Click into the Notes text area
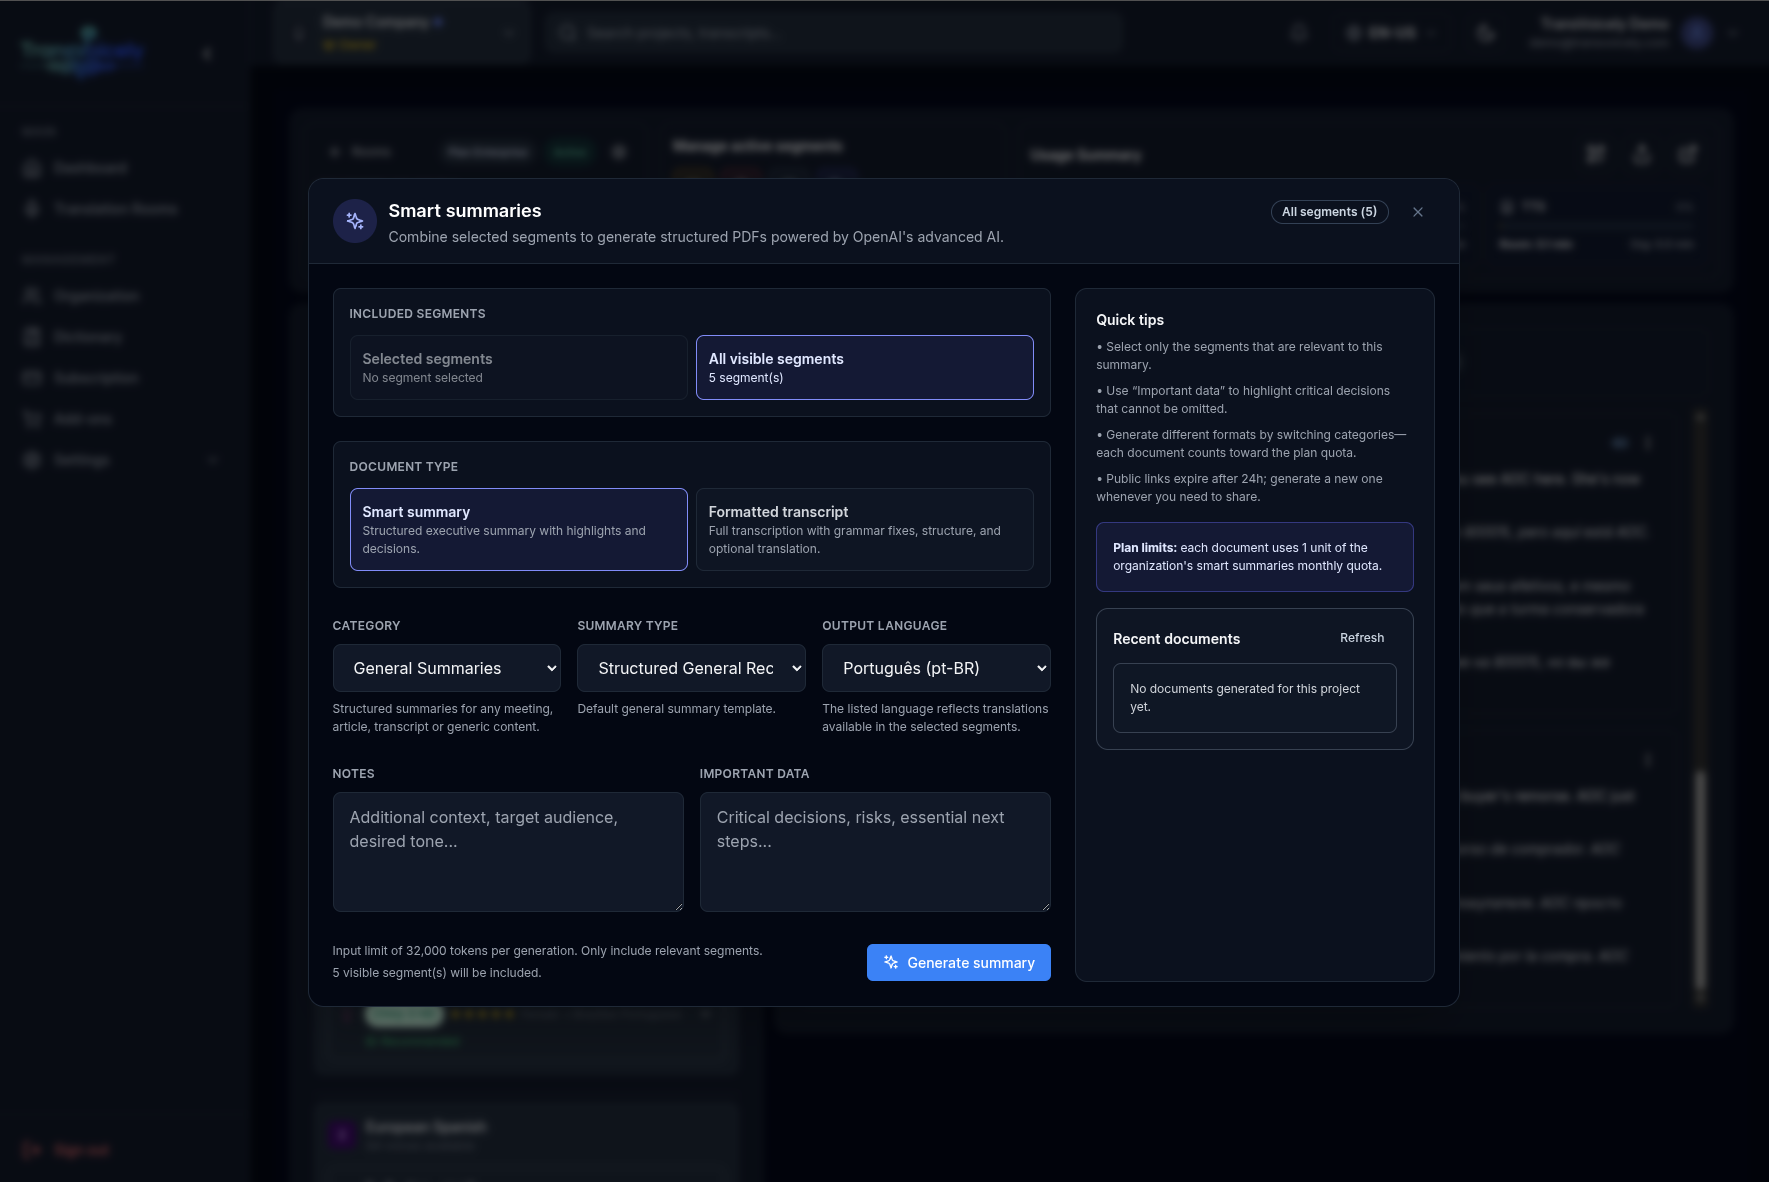This screenshot has width=1769, height=1182. tap(508, 852)
